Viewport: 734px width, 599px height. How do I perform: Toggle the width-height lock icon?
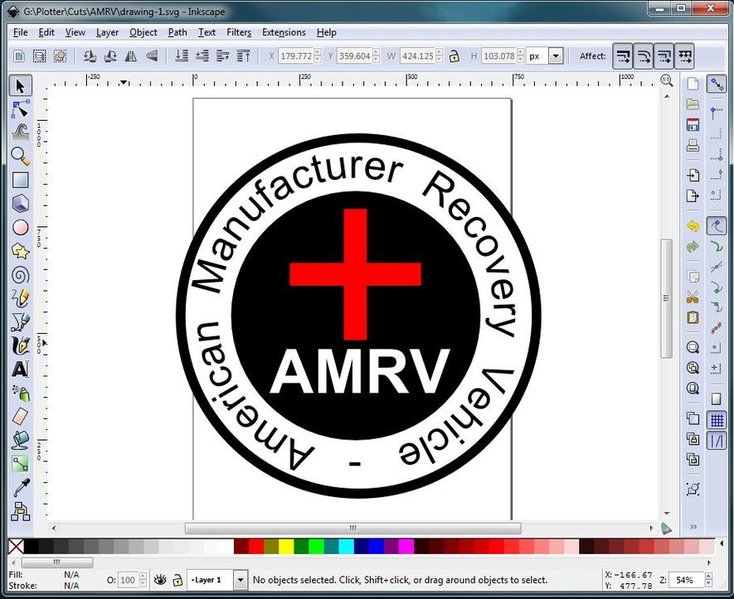pos(454,56)
